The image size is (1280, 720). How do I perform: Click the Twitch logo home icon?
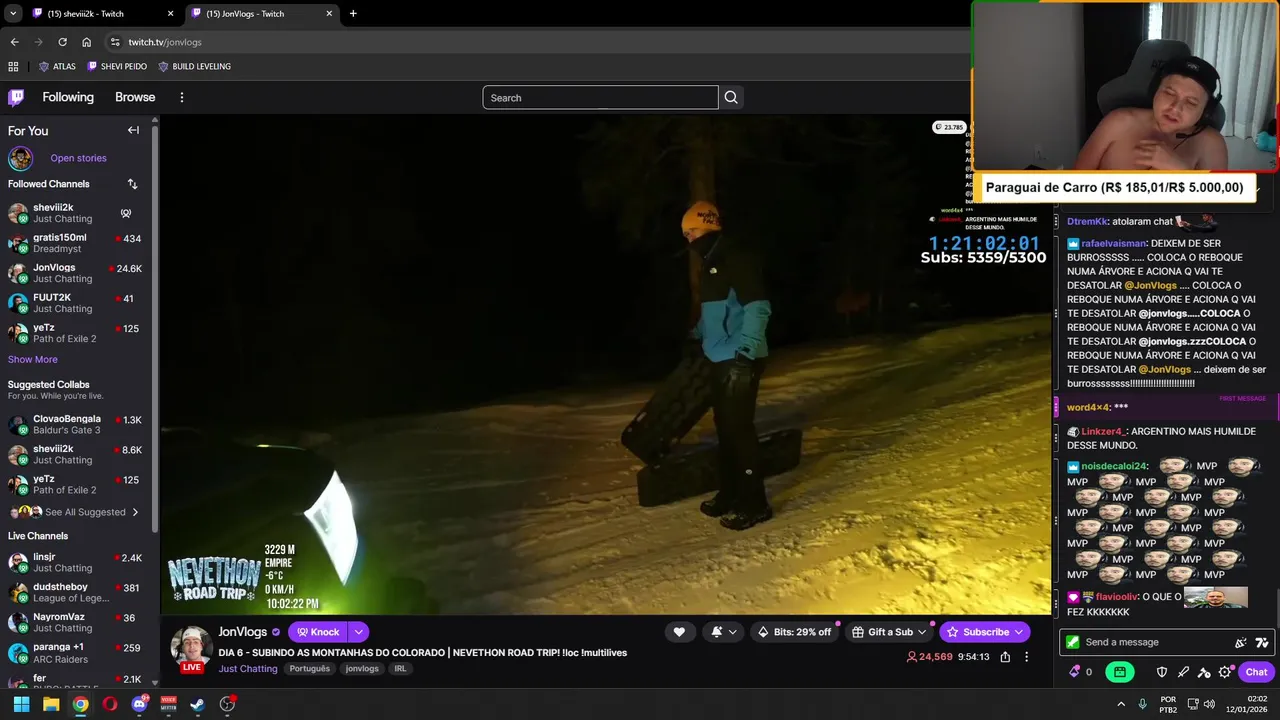[16, 97]
